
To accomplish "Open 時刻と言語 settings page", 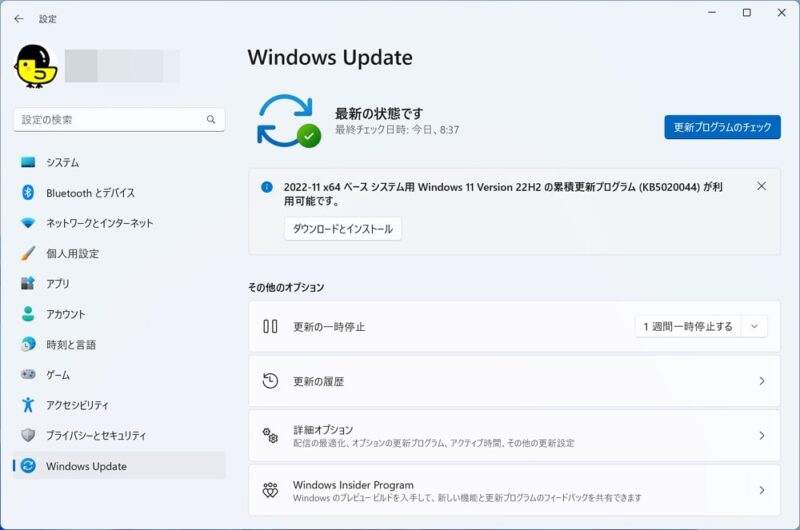I will (x=119, y=344).
